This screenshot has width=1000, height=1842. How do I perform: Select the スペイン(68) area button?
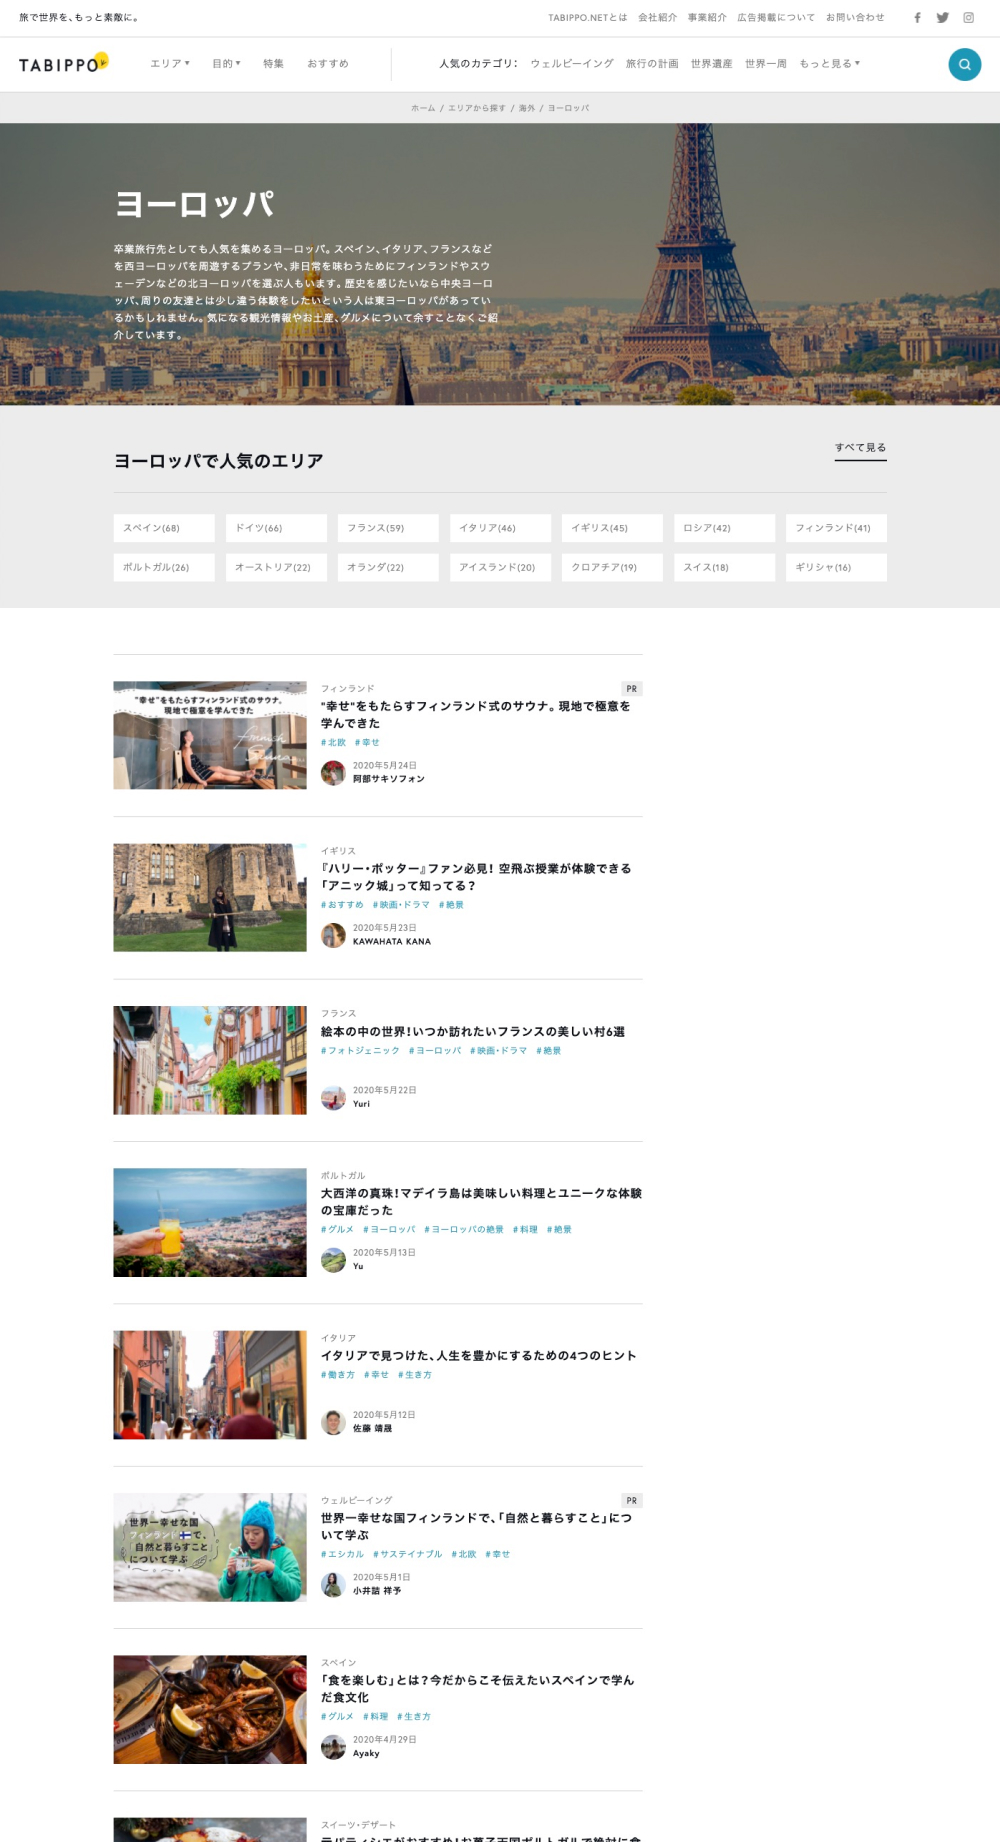pyautogui.click(x=164, y=528)
